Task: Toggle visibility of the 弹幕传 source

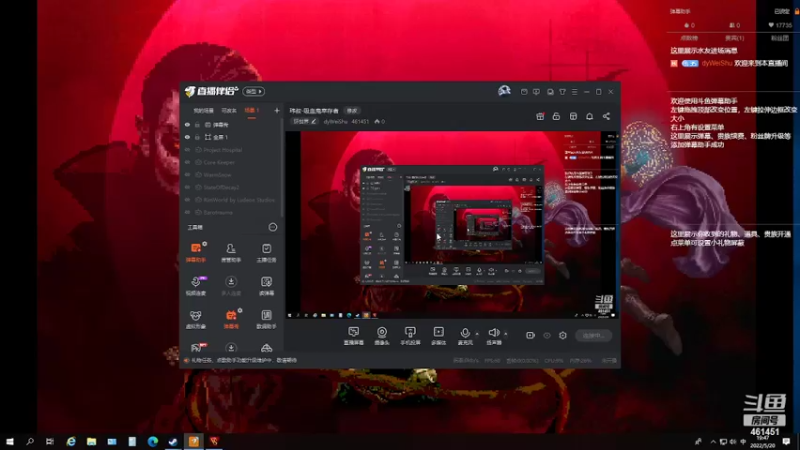Action: click(187, 124)
